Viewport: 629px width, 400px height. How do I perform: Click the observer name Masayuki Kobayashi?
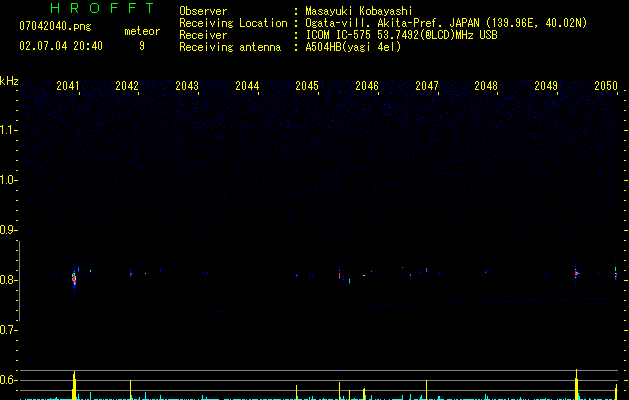click(359, 11)
